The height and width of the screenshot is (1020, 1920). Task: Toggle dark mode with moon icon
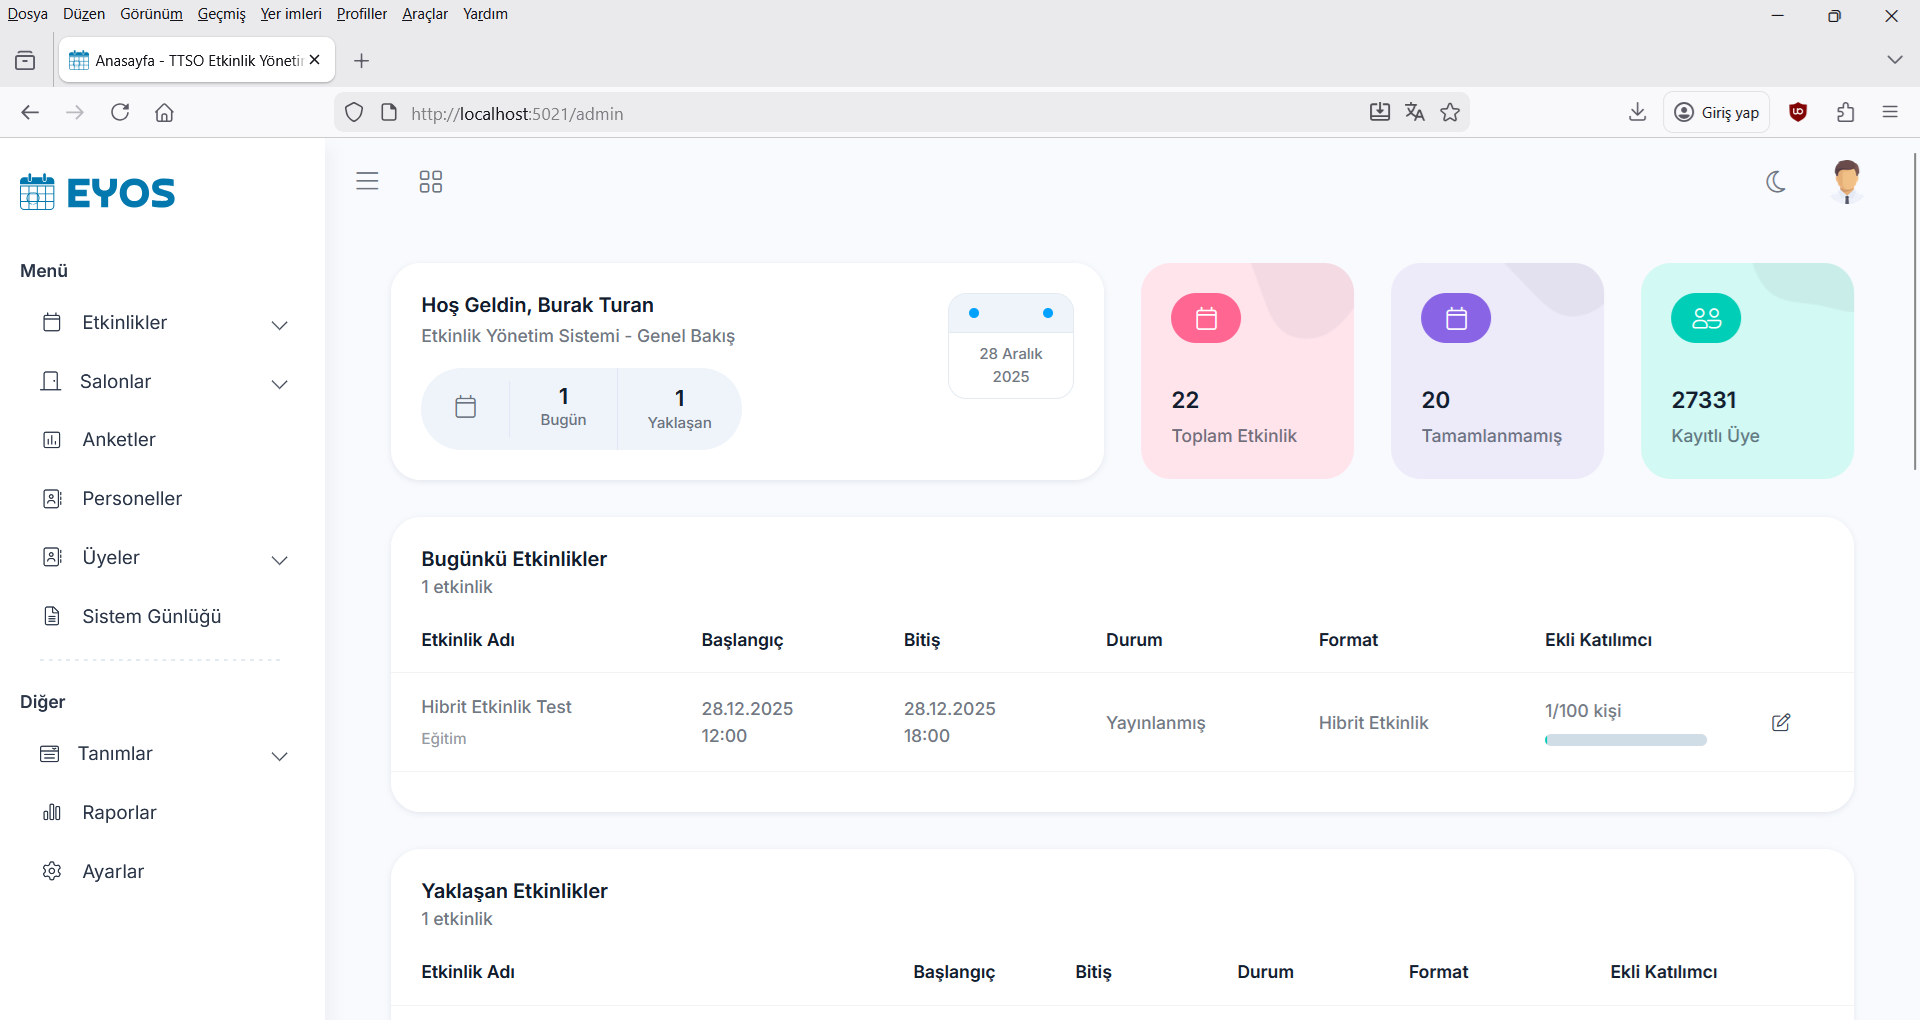(x=1775, y=182)
